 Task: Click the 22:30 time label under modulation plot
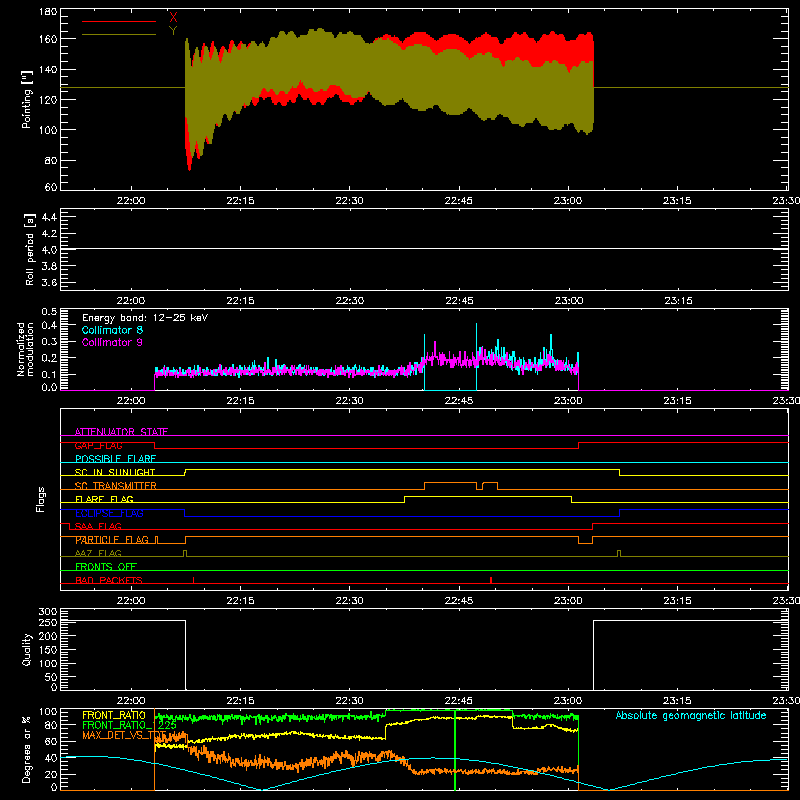pos(349,401)
